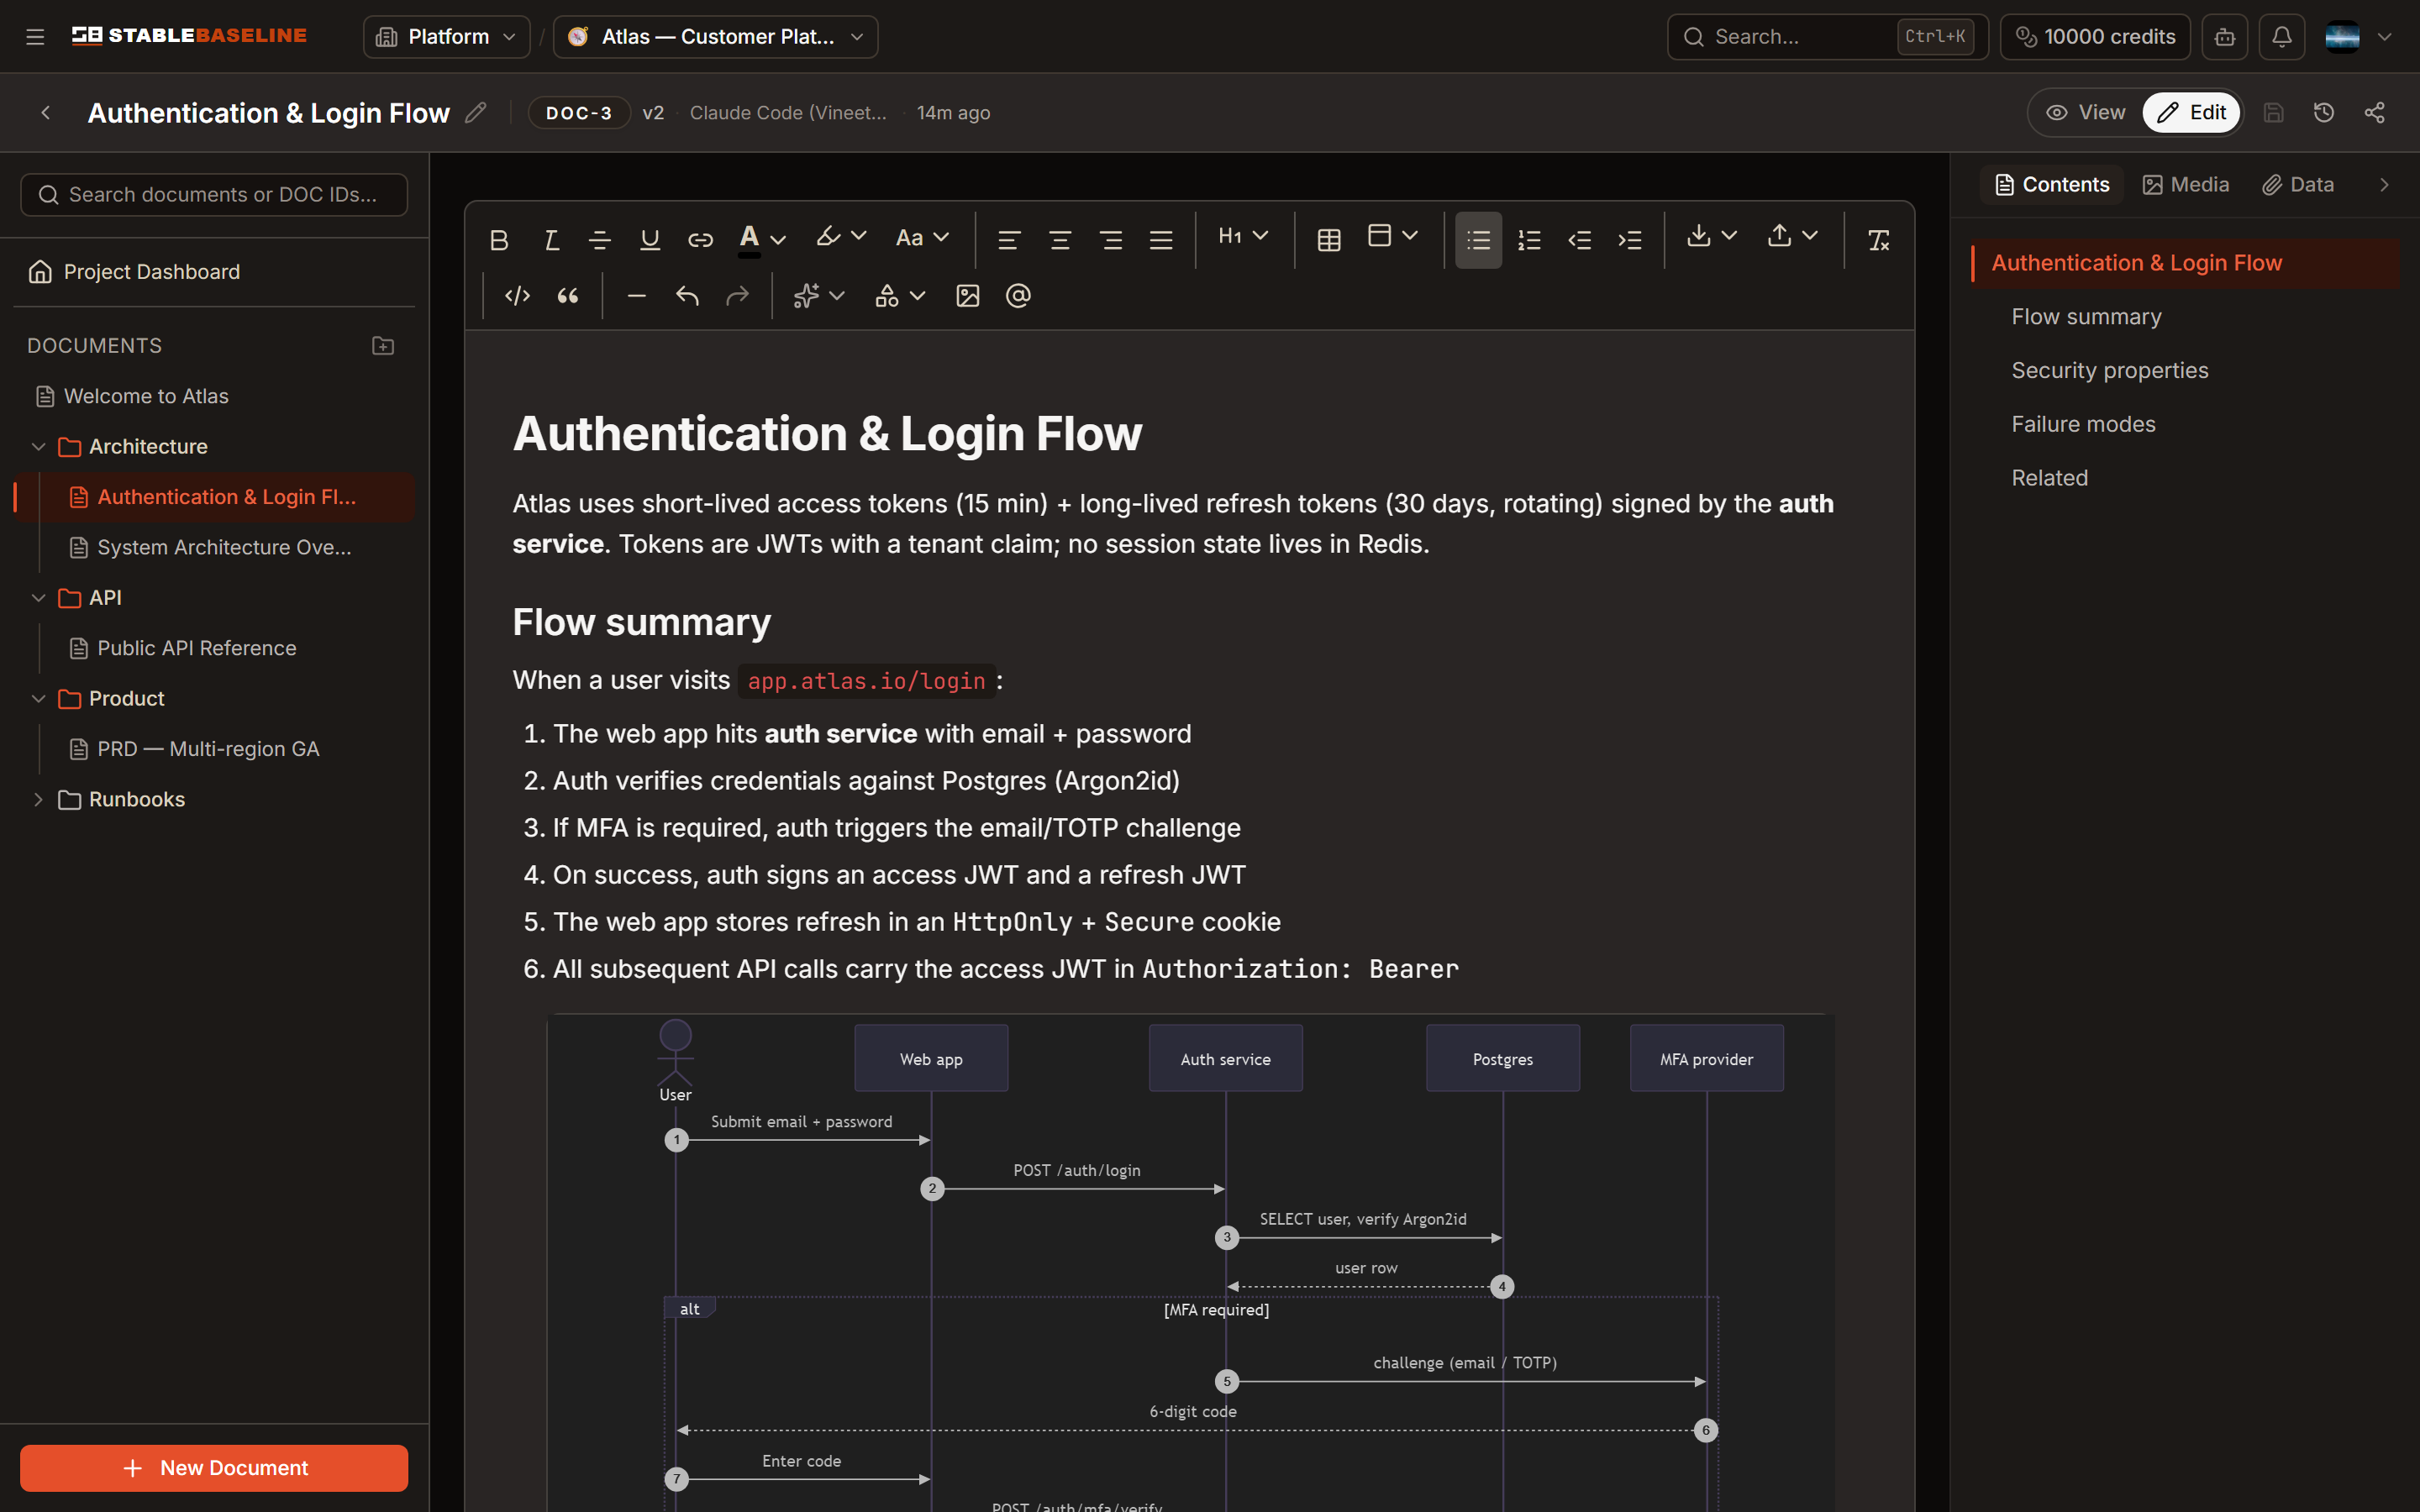Apply underline formatting
The width and height of the screenshot is (2420, 1512).
coord(650,240)
